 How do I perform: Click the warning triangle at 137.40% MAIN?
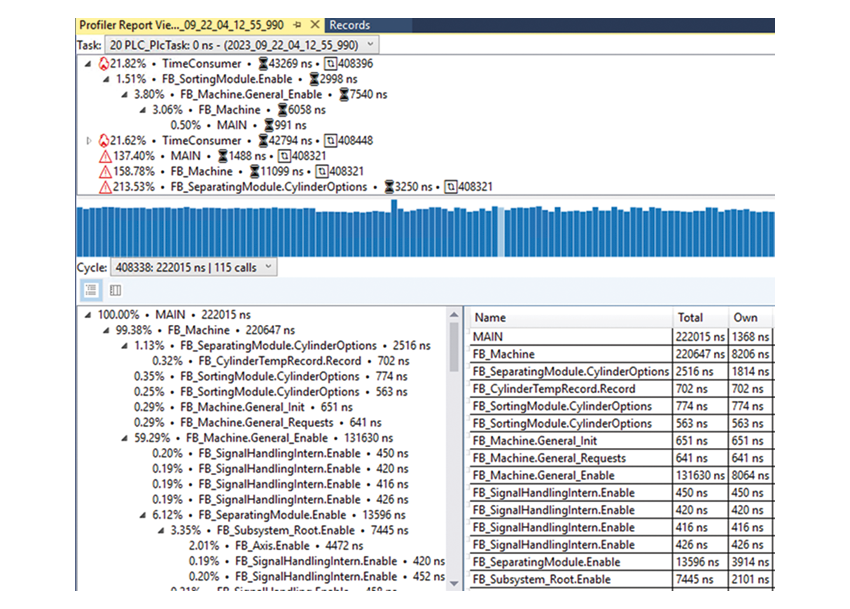tap(105, 157)
